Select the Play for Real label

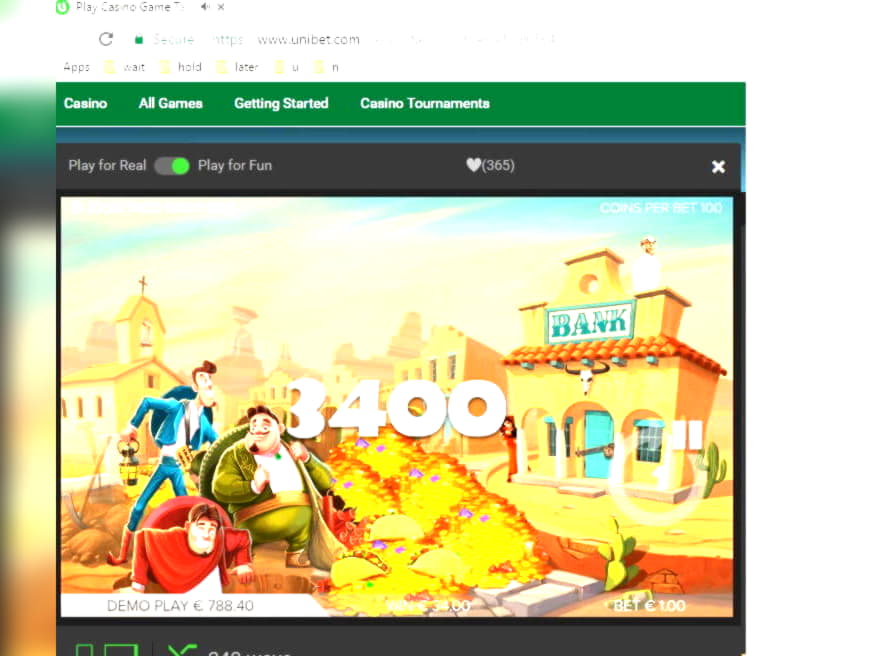107,165
